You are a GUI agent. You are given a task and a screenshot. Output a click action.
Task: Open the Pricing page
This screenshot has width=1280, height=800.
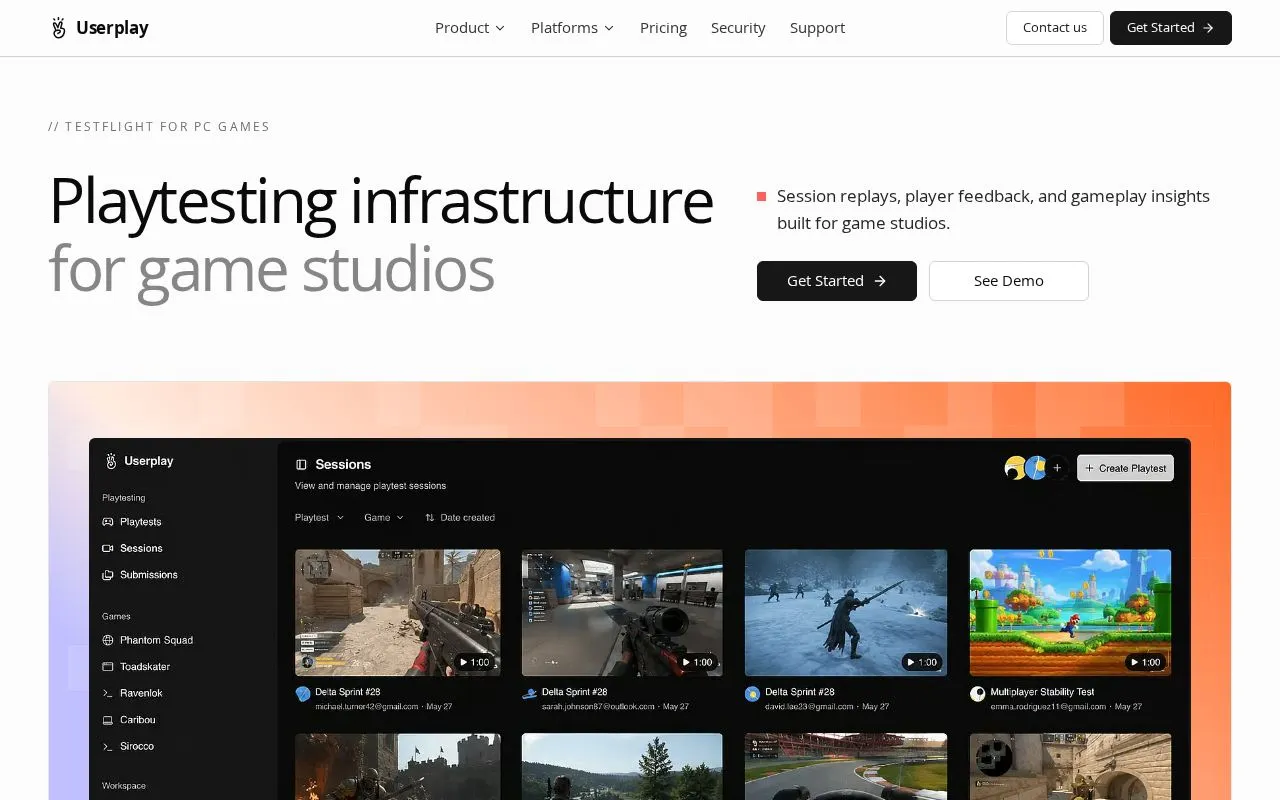[x=663, y=28]
